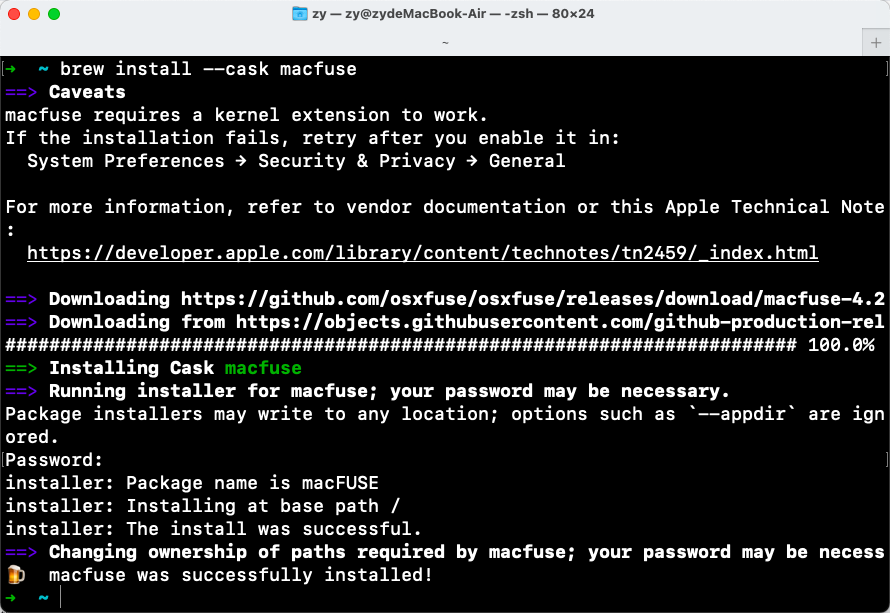This screenshot has width=890, height=613.
Task: Open a new terminal tab with the plus button
Action: click(x=876, y=43)
